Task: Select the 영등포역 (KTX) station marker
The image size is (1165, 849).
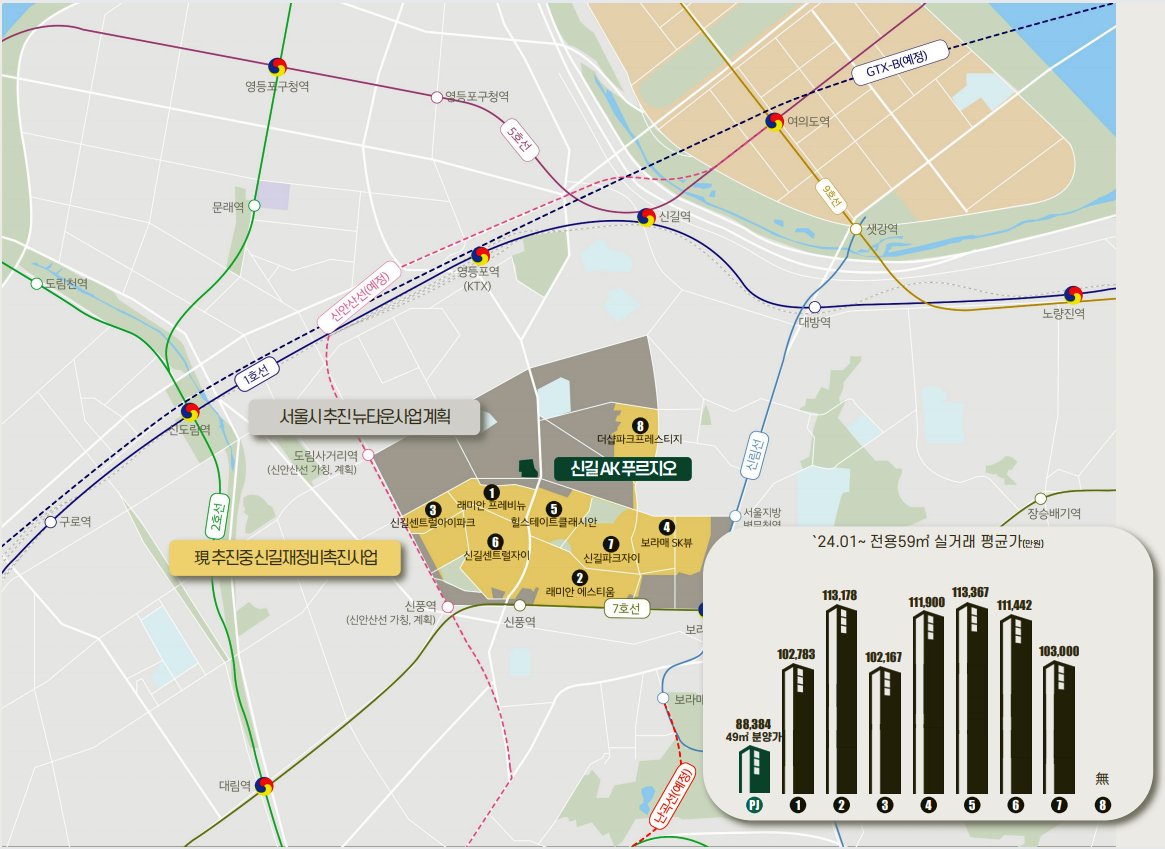Action: (x=481, y=254)
